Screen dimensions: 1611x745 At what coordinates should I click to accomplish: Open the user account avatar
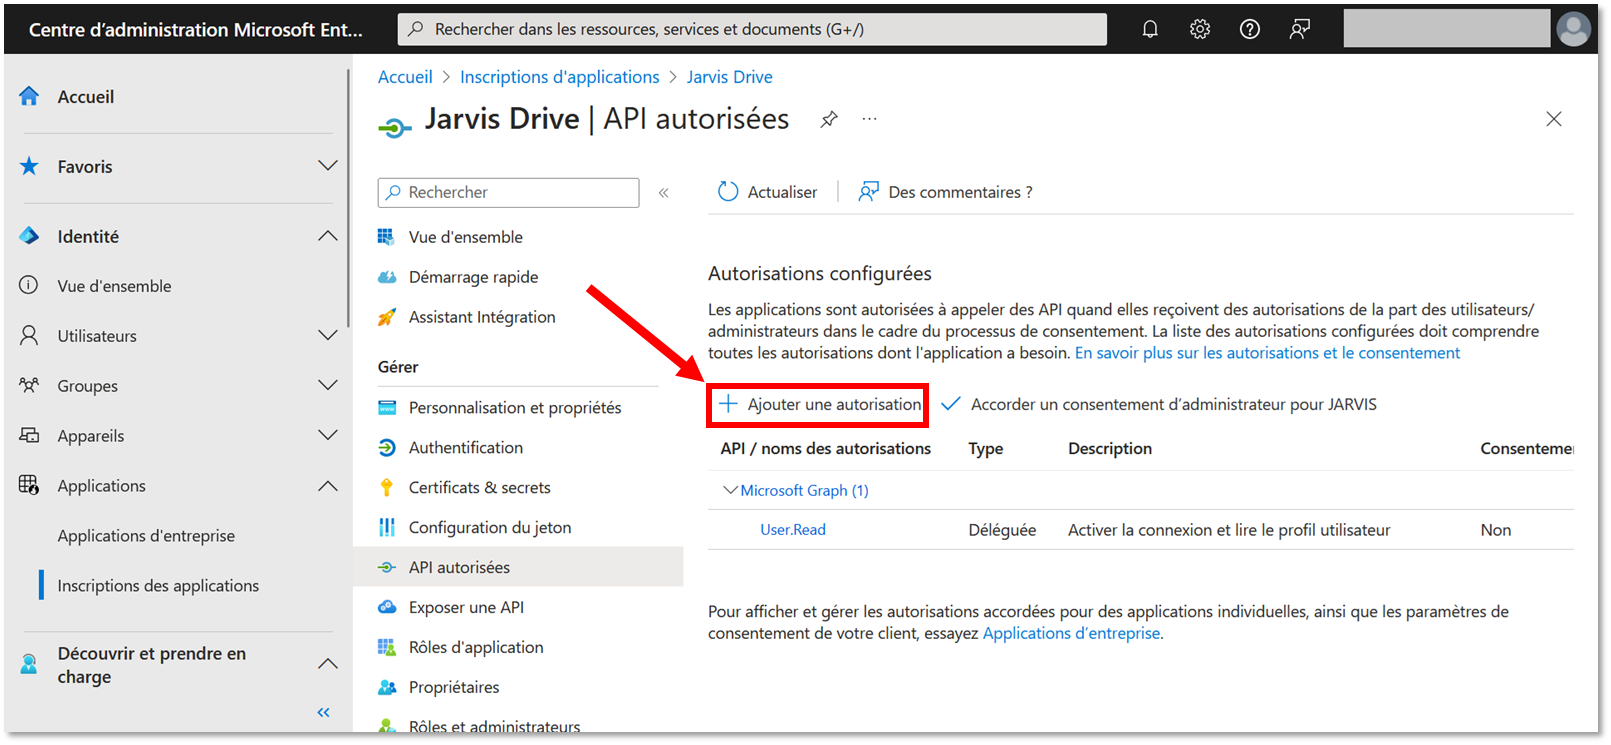tap(1573, 29)
